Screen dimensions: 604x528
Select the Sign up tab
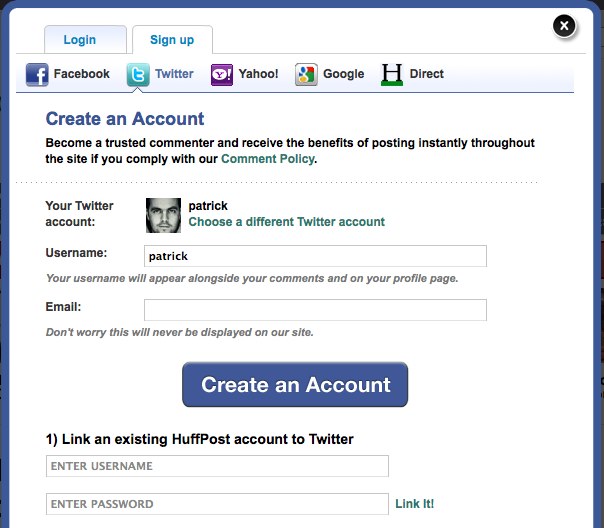click(172, 39)
